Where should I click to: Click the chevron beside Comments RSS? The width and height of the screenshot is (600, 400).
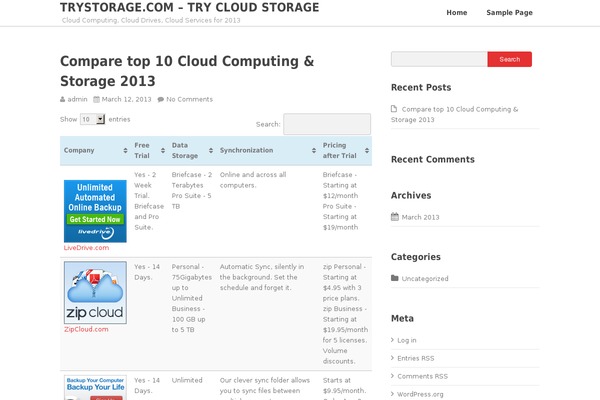click(393, 376)
